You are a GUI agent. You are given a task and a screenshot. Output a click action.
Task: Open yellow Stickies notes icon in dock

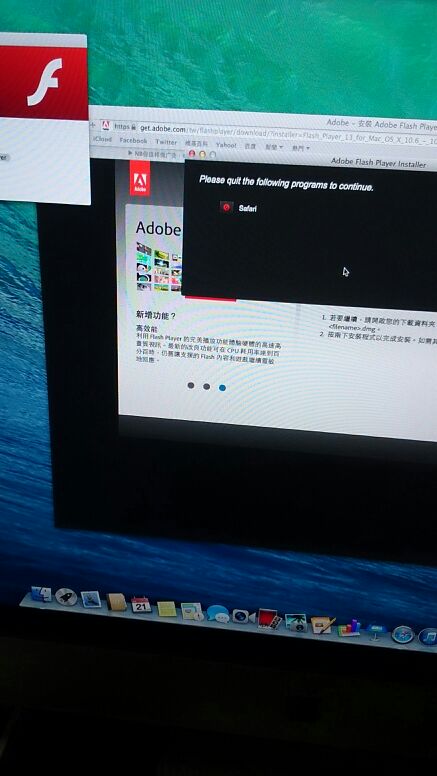point(167,609)
